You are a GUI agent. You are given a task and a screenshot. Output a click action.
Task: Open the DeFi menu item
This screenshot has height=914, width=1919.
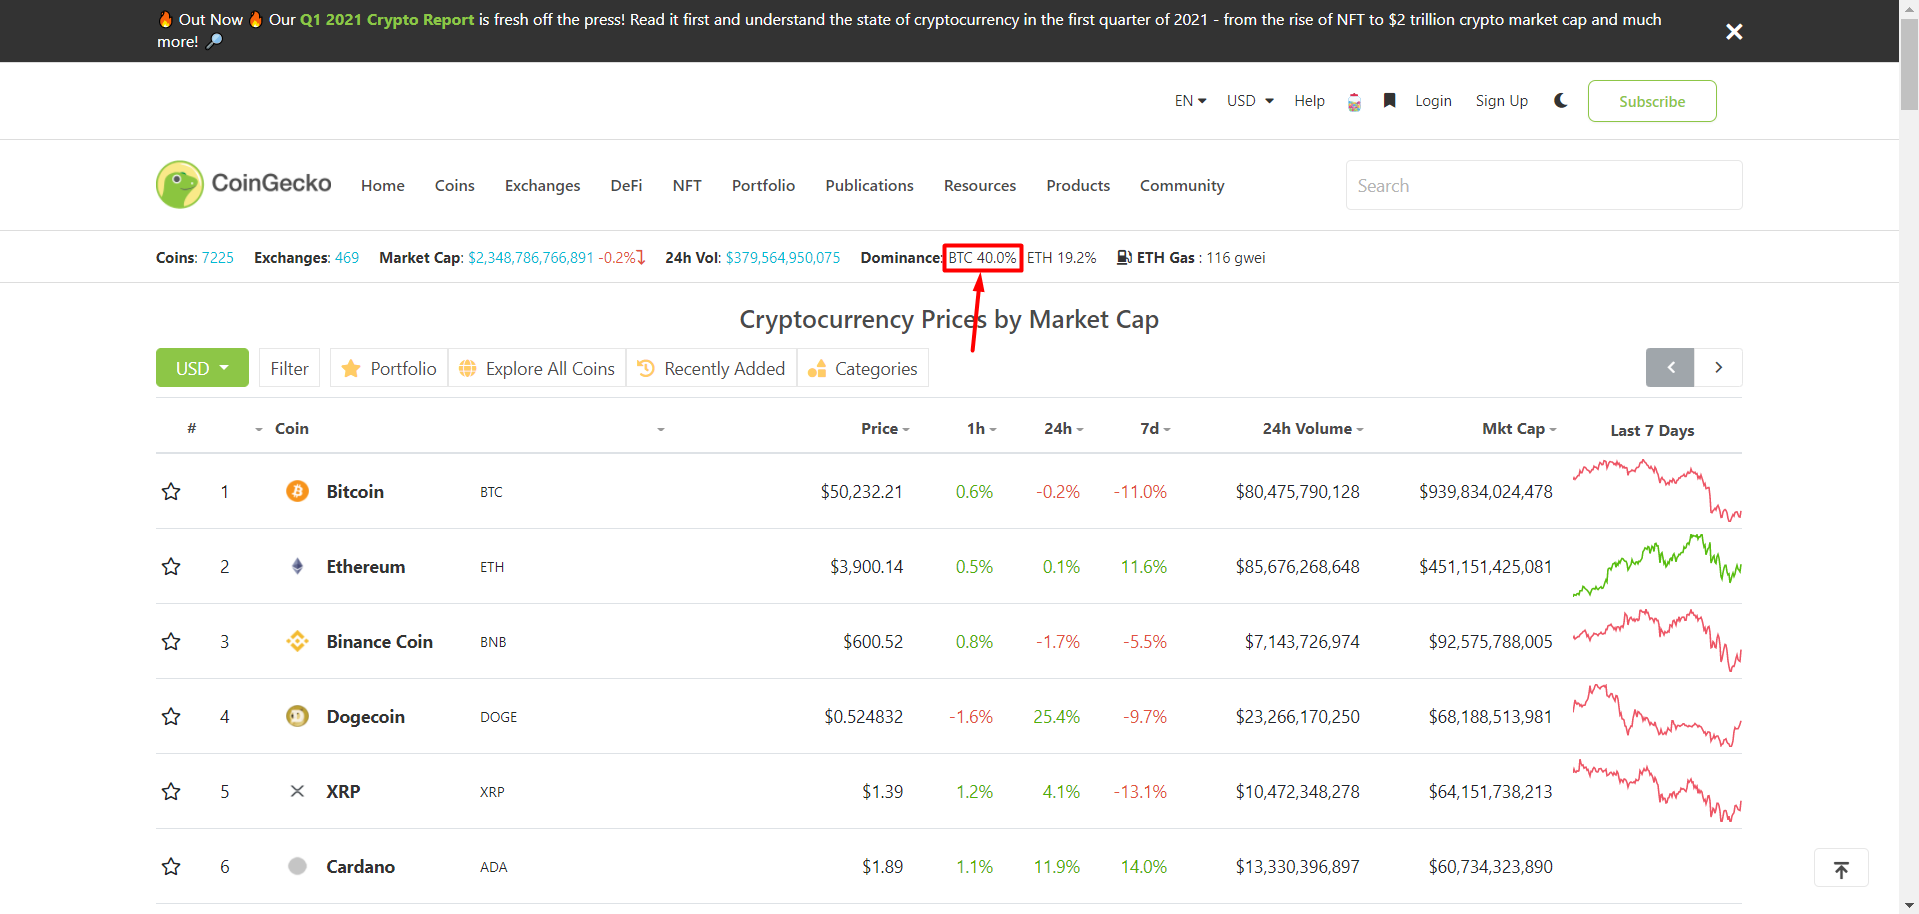(626, 185)
